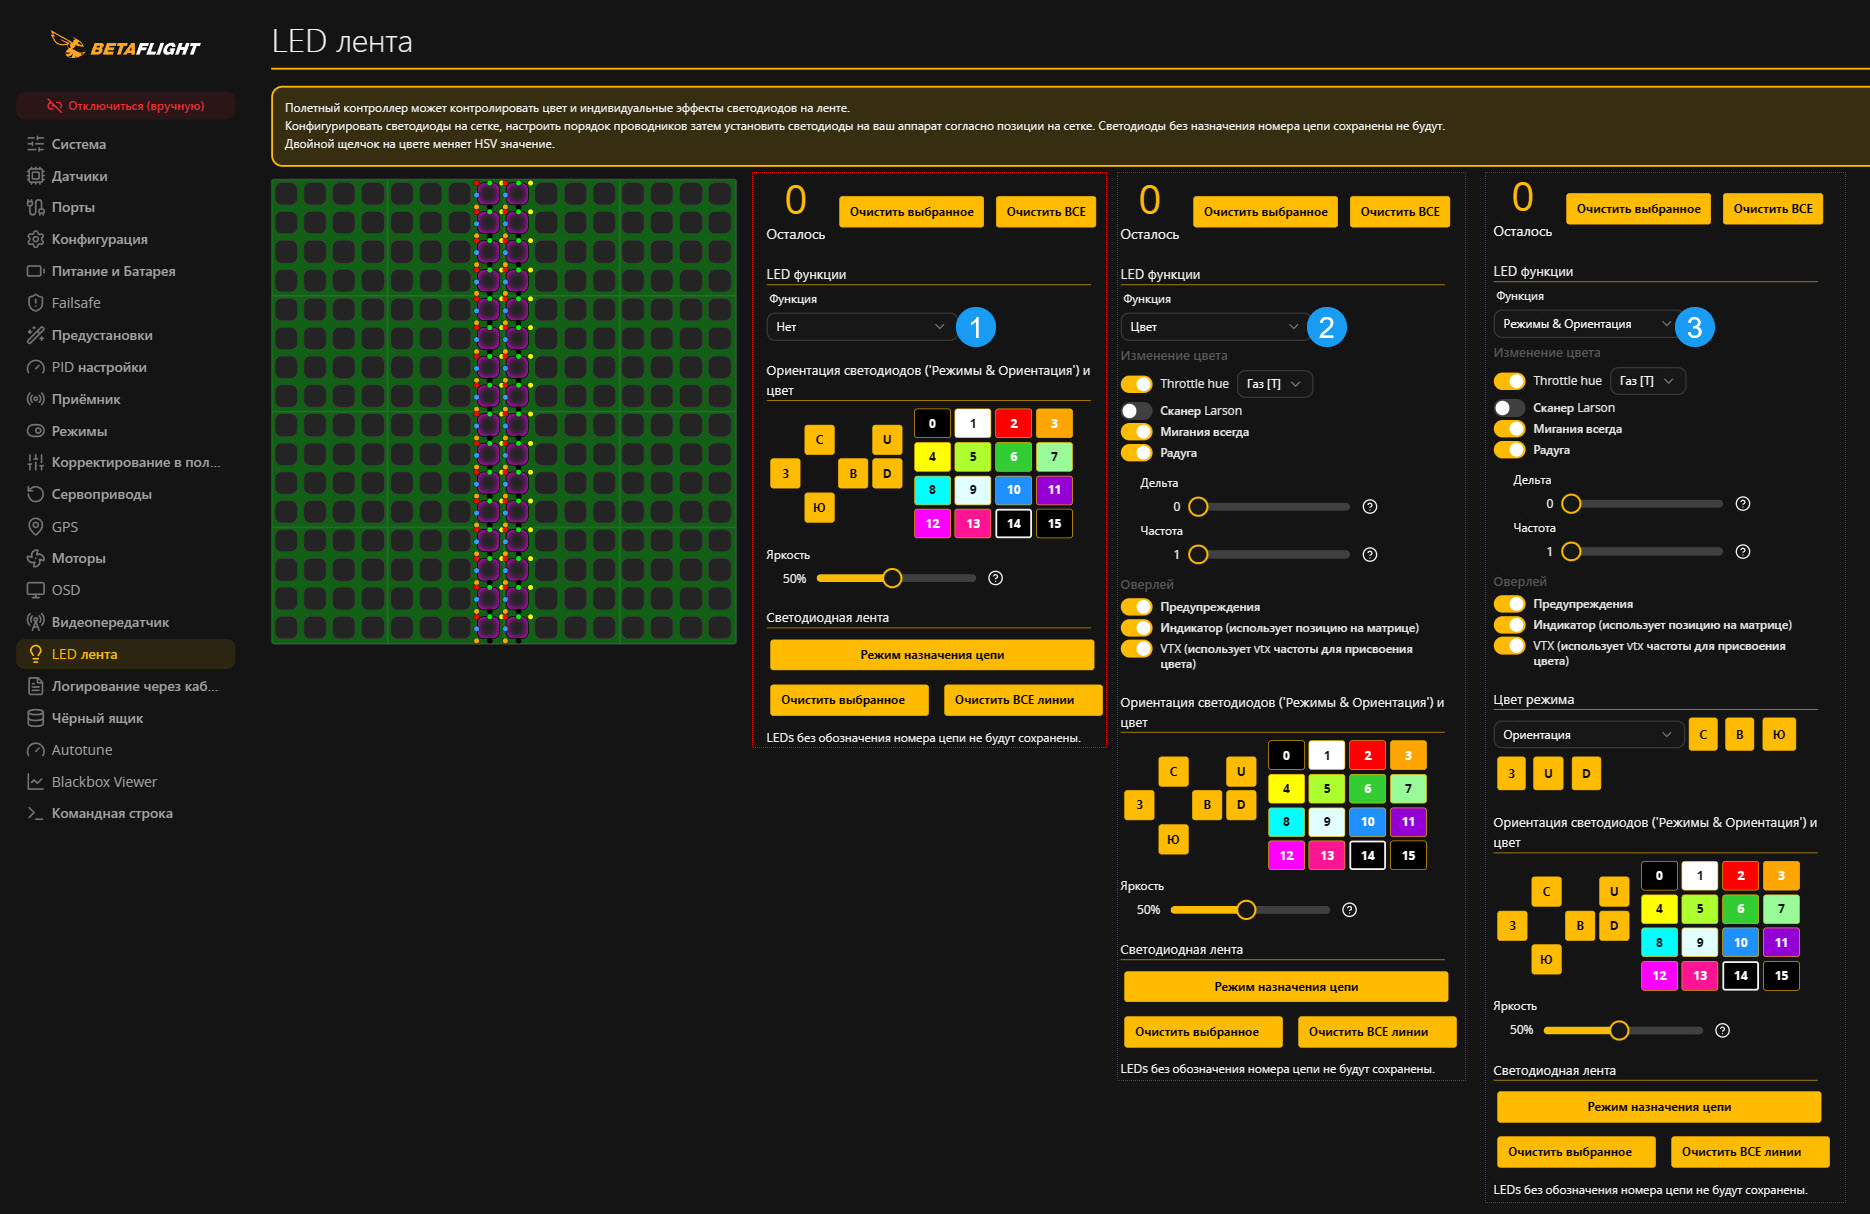Viewport: 1870px width, 1214px height.
Task: Select LED лента in the sidebar
Action: 125,654
